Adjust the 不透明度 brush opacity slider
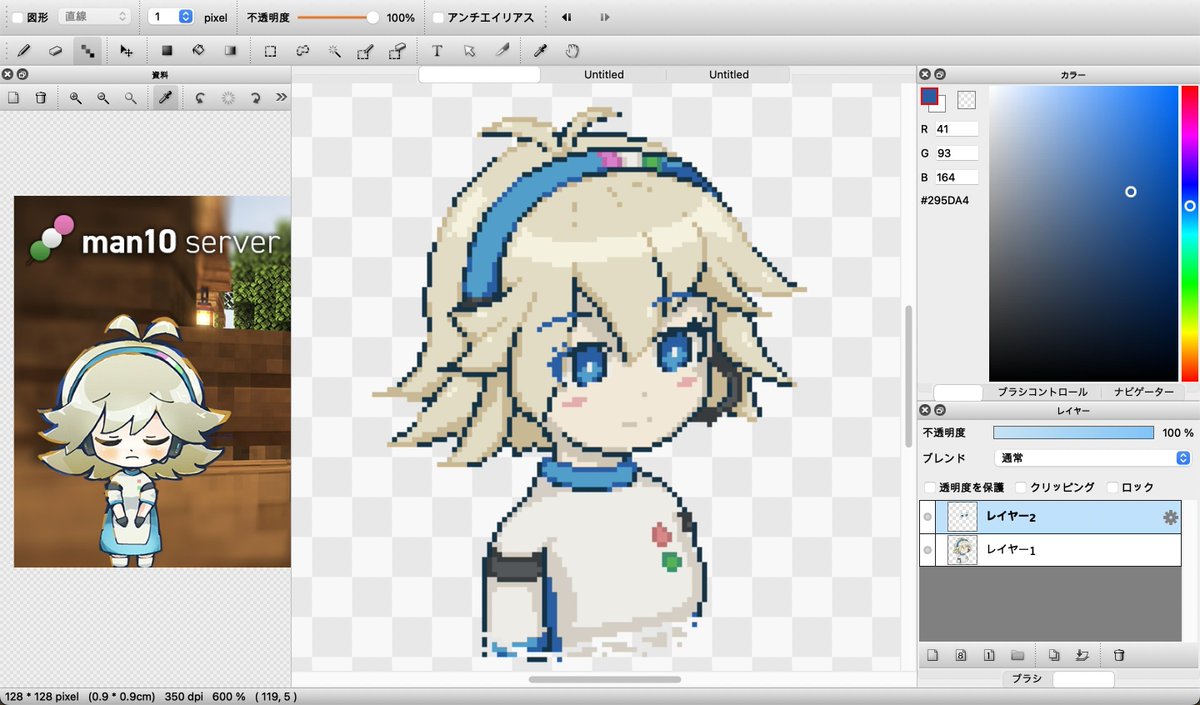The width and height of the screenshot is (1200, 705). (x=339, y=17)
